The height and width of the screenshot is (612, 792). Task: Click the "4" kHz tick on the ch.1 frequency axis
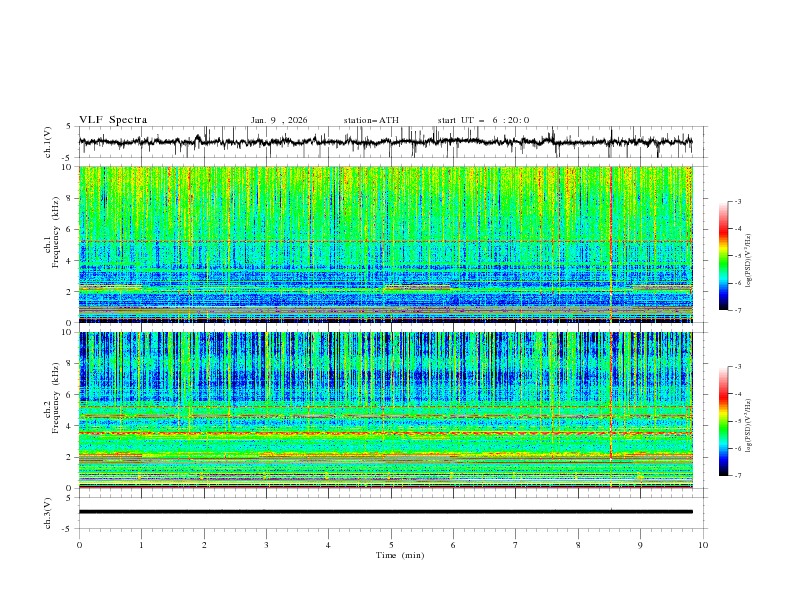coord(71,261)
